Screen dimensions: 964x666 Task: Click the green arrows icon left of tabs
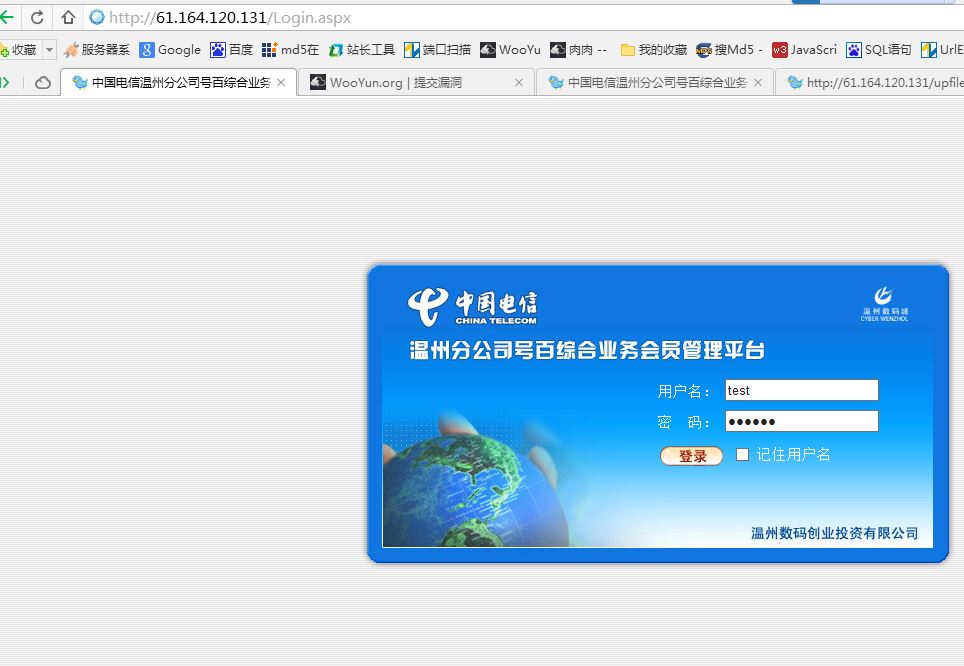pos(5,82)
